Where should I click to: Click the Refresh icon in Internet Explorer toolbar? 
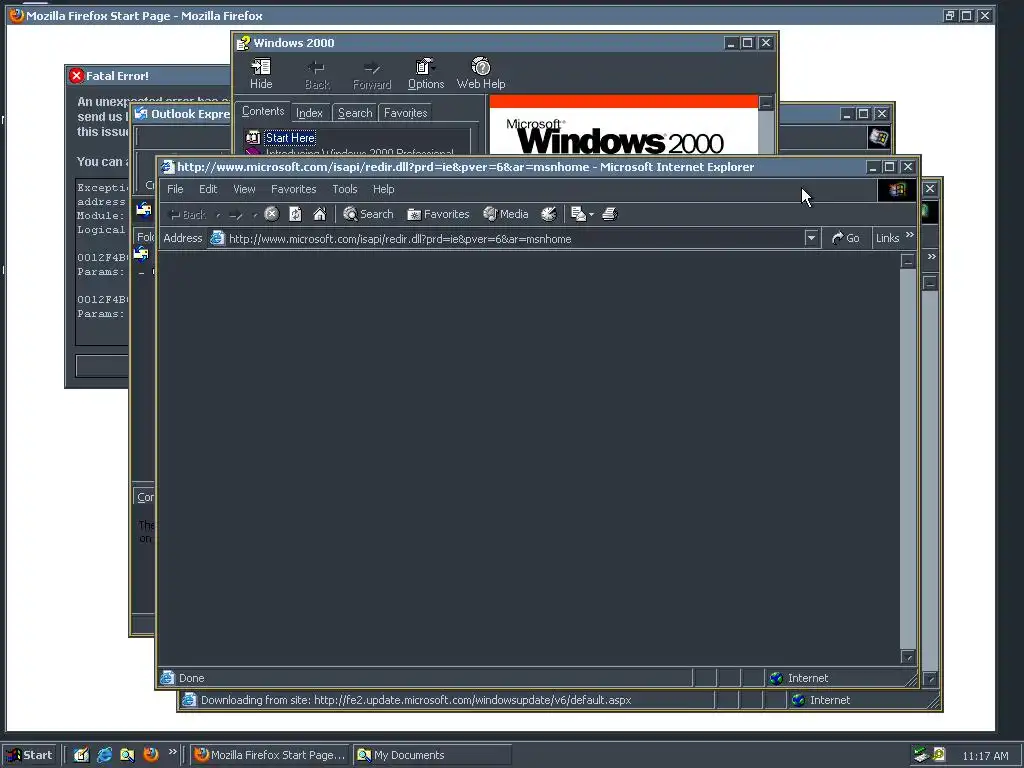(295, 214)
